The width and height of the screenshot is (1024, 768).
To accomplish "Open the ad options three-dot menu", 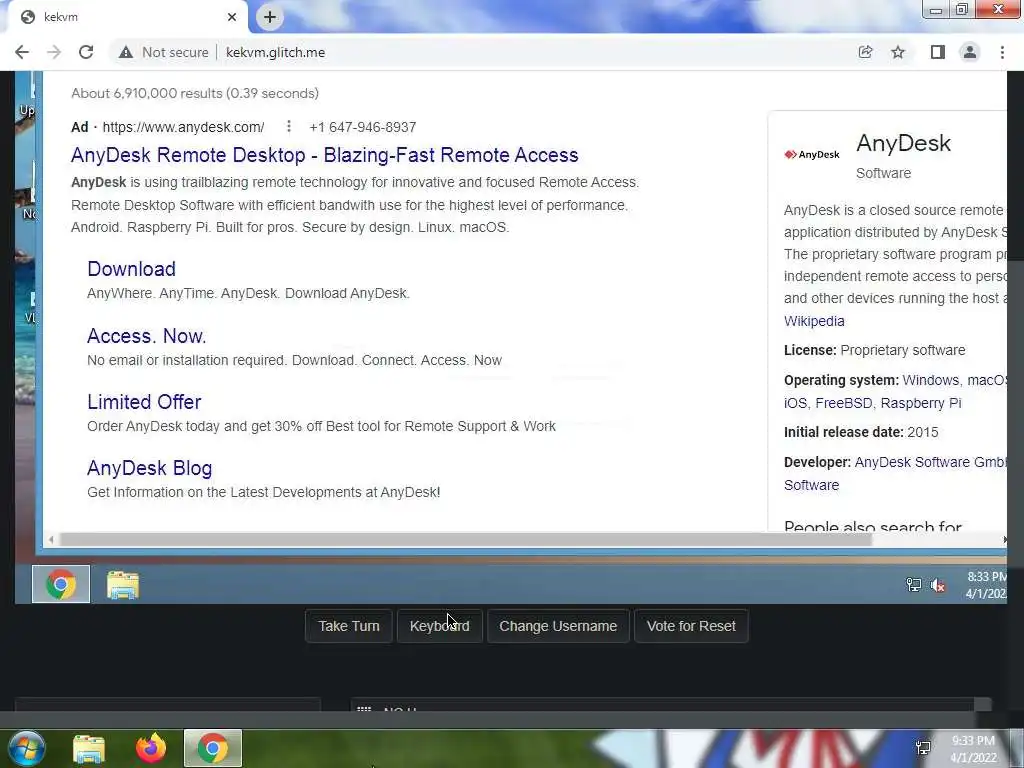I will click(x=289, y=127).
